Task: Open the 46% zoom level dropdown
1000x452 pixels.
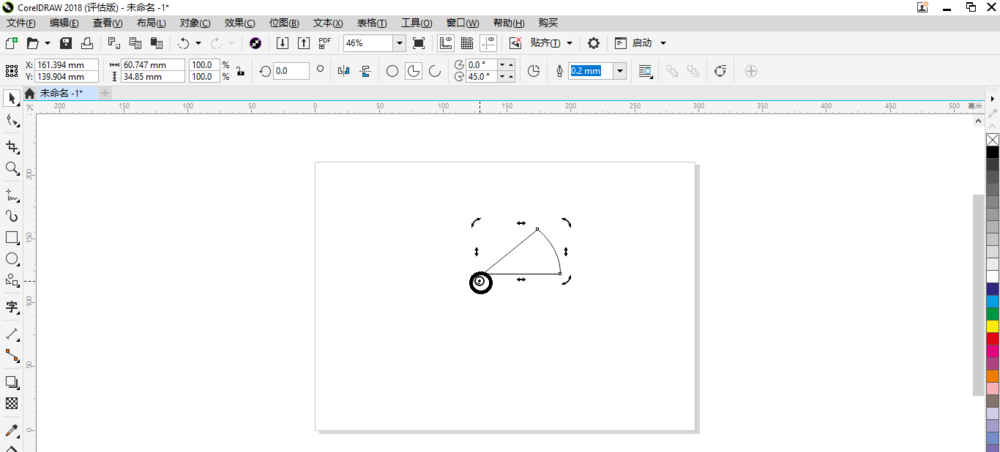Action: coord(399,43)
